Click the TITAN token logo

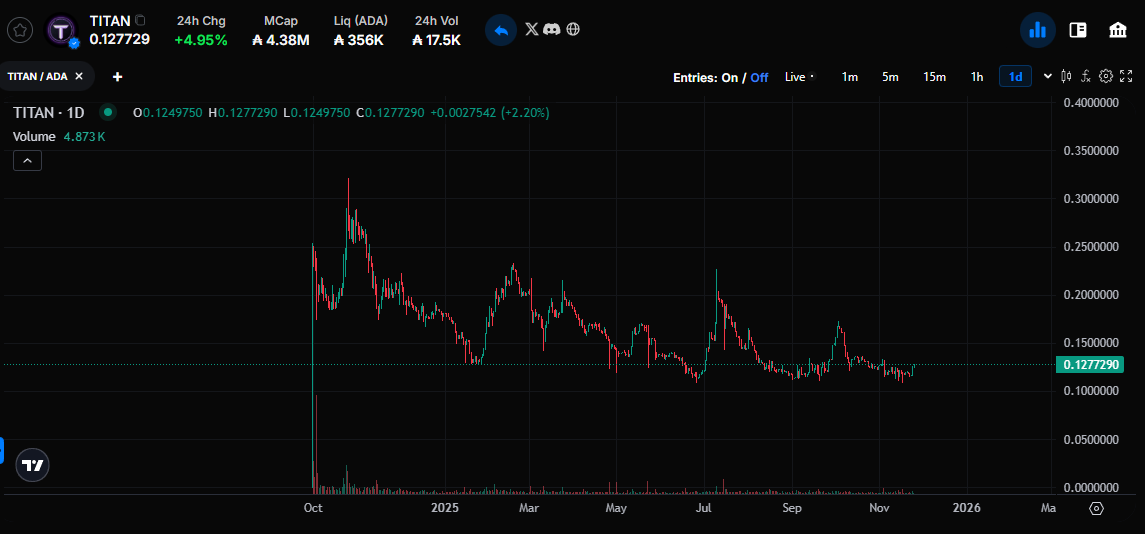61,30
